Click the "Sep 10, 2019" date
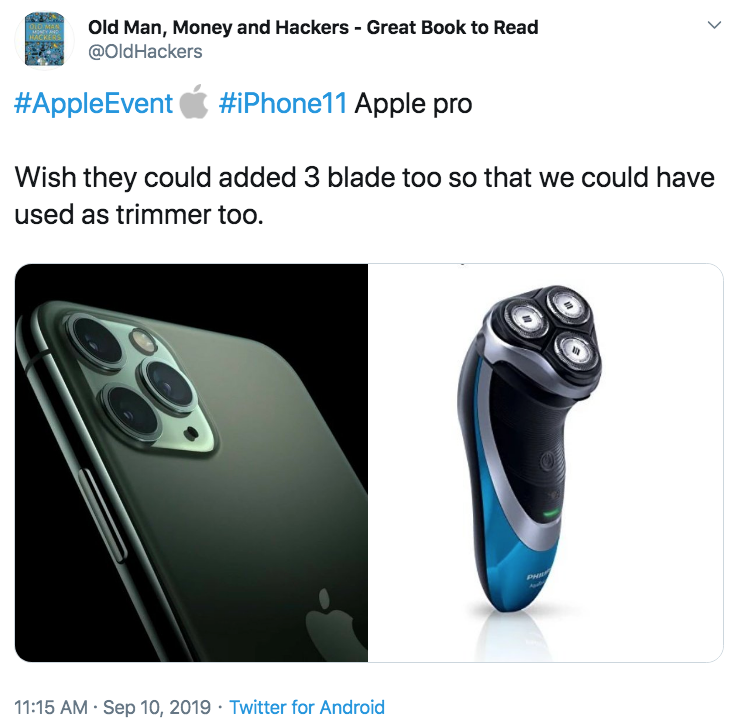732x728 pixels. (157, 707)
